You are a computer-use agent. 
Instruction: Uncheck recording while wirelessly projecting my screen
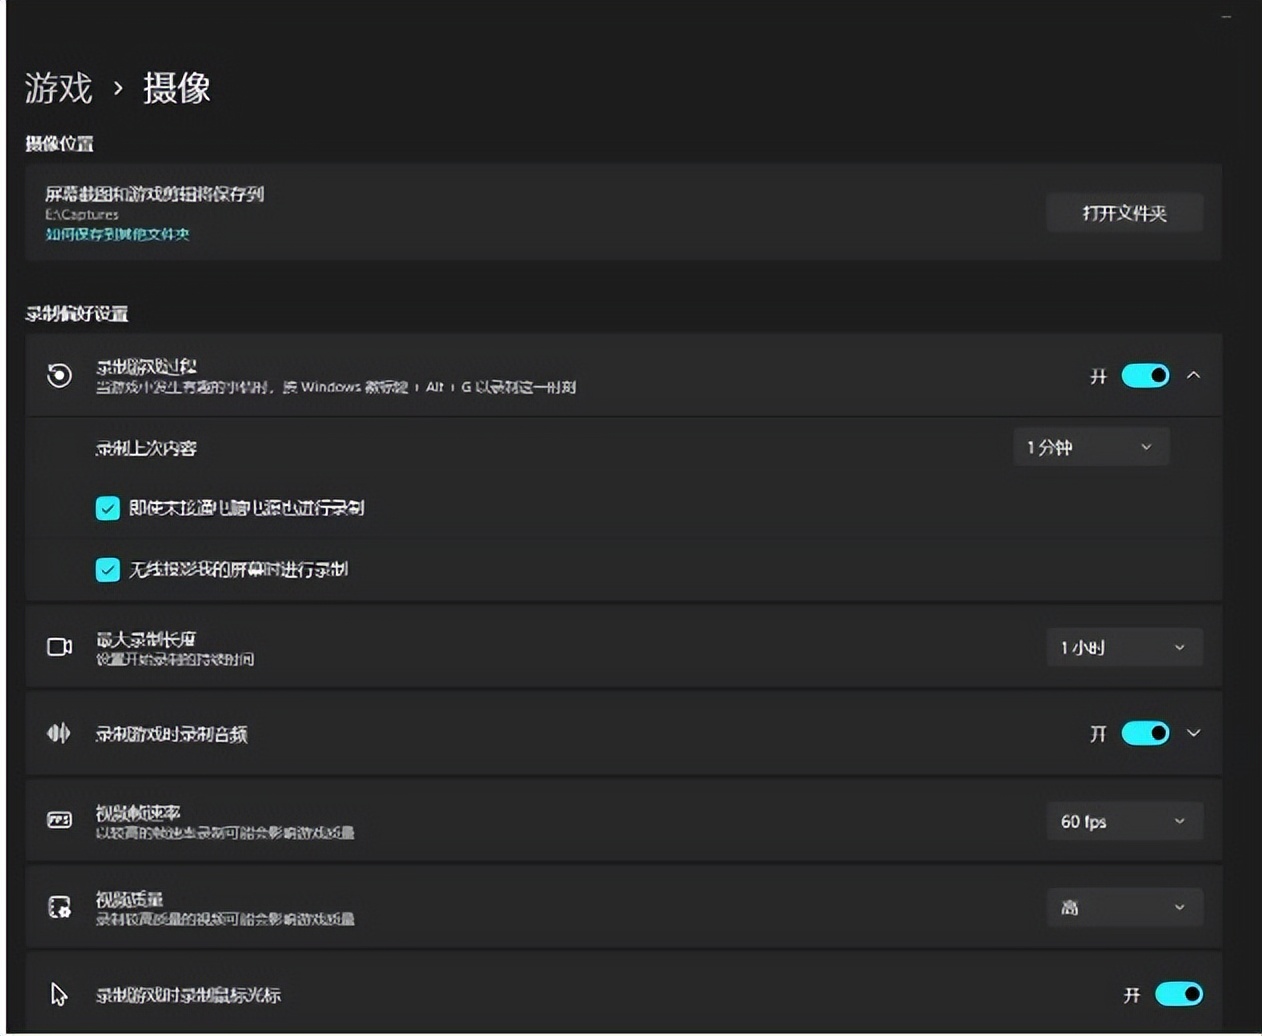coord(107,569)
